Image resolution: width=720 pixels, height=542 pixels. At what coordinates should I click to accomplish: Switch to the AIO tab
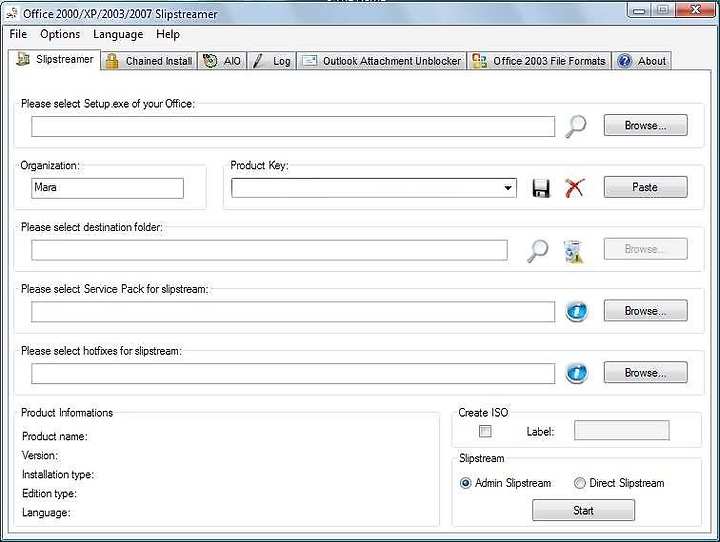[222, 61]
